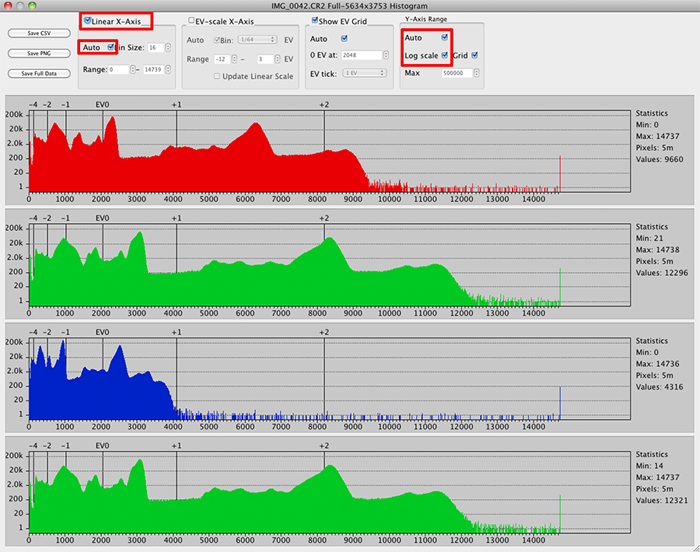This screenshot has height=552, width=700.
Task: Click the linear Range maximum field 14739
Action: coord(153,70)
